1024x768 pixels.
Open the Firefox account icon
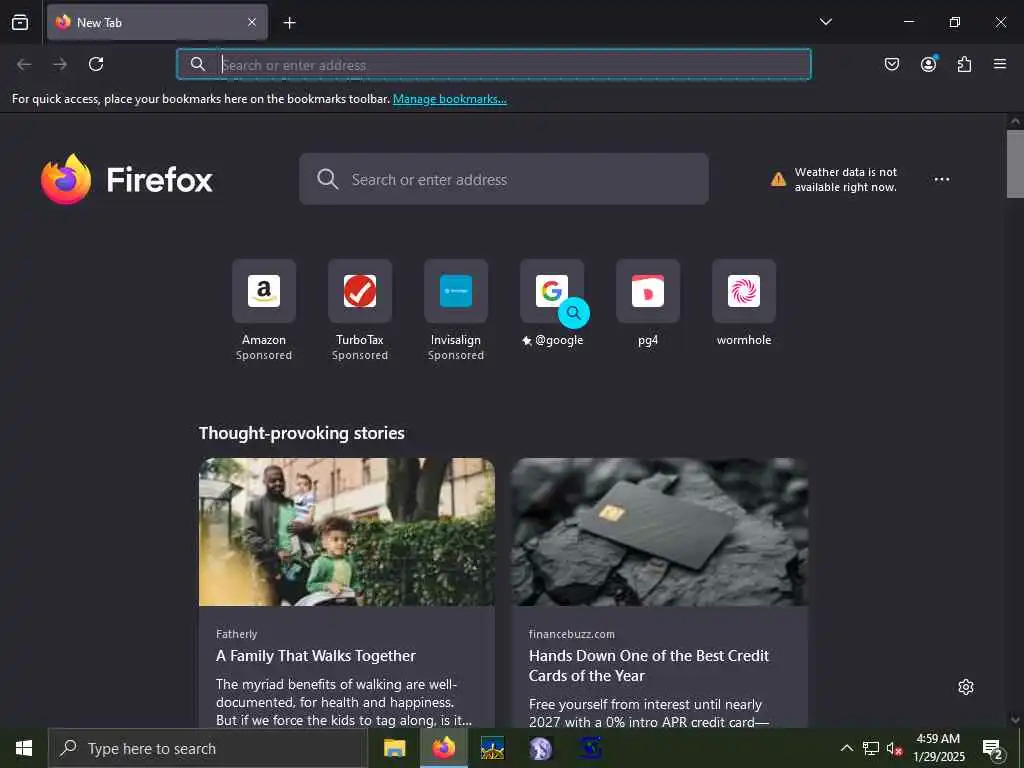coord(928,64)
